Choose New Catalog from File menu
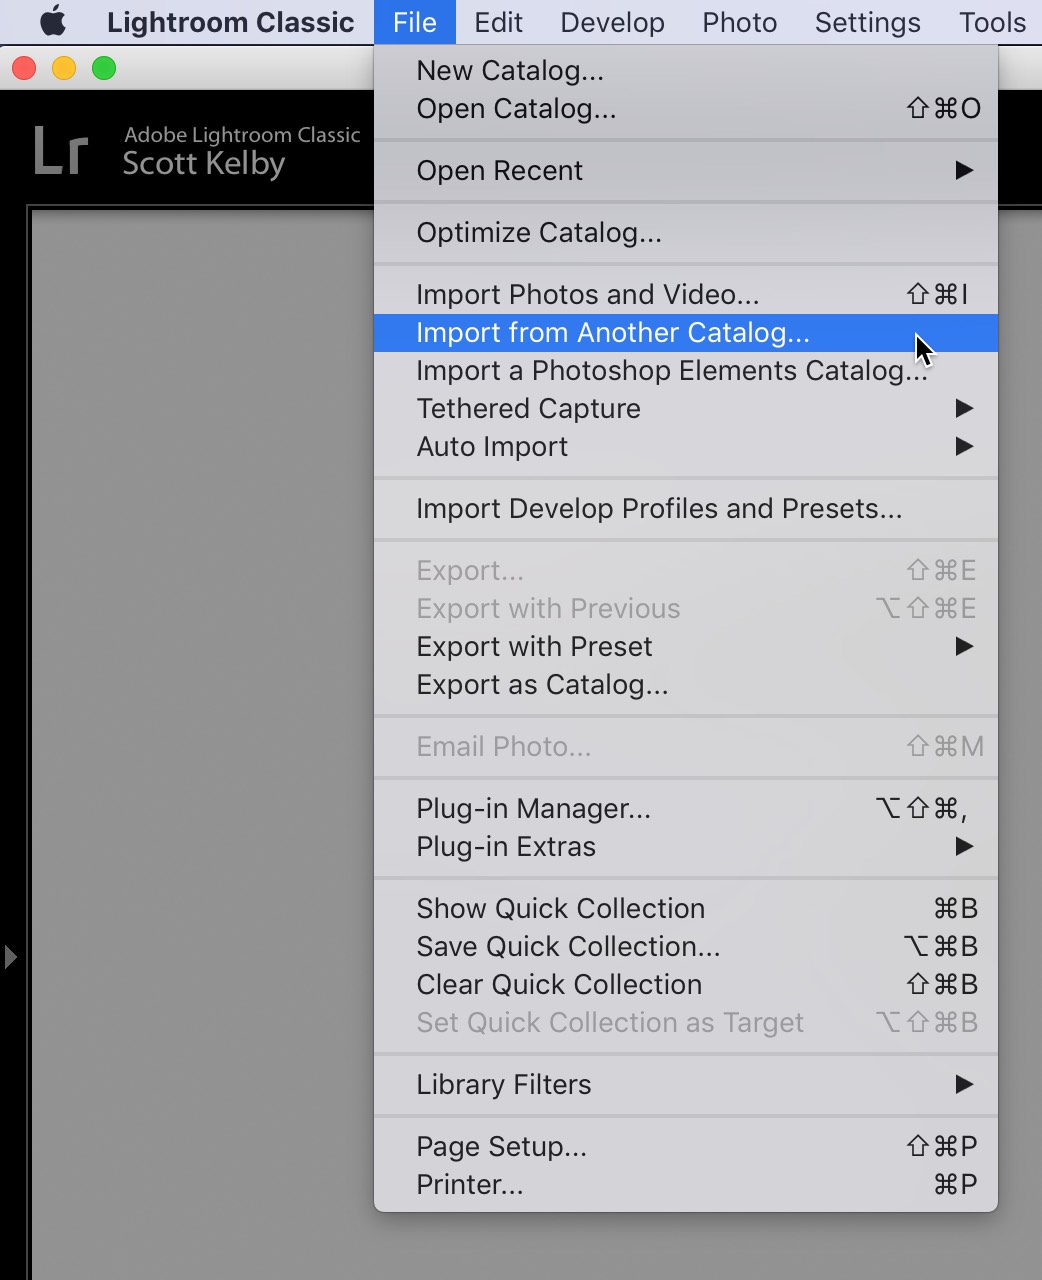This screenshot has width=1042, height=1280. [686, 71]
